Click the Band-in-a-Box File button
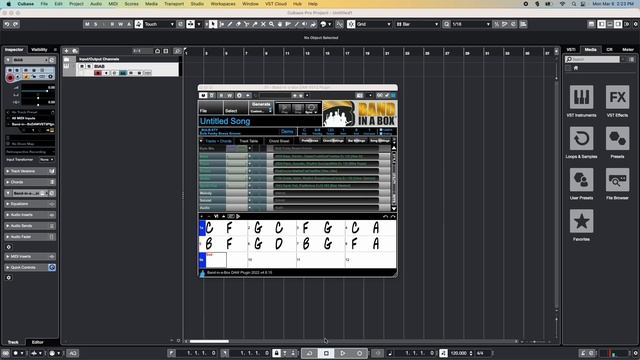Viewport: 640px width, 360px height. pos(211,108)
